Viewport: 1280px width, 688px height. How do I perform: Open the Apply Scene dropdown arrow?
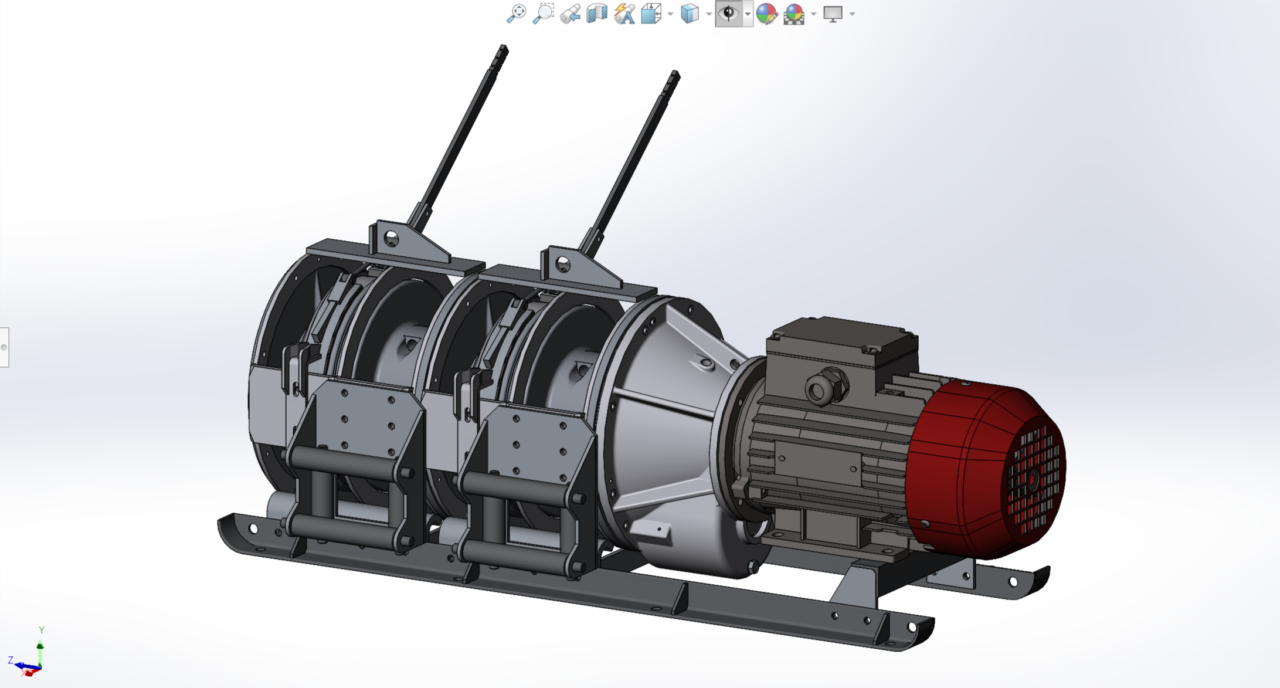click(x=813, y=15)
